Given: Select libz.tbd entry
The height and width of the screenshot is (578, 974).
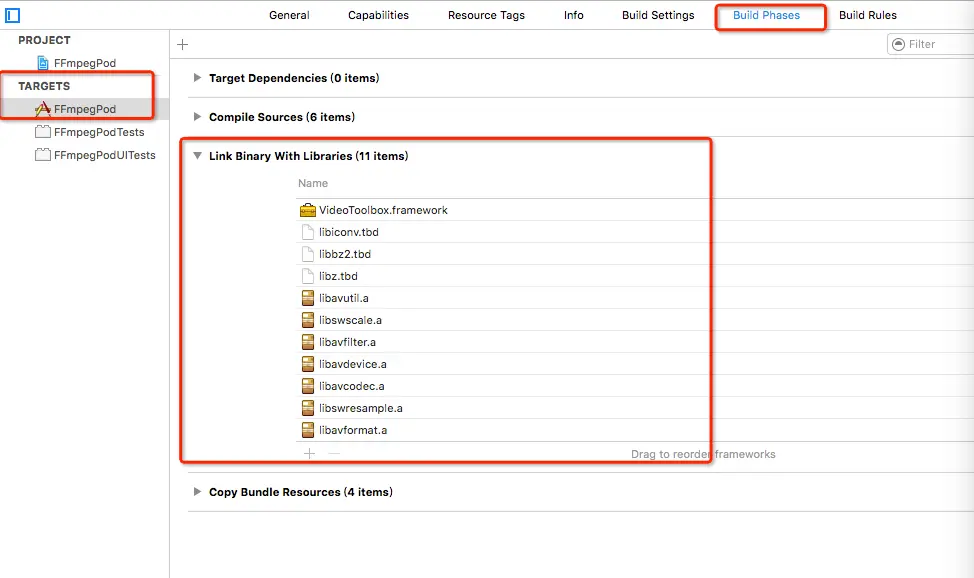Looking at the screenshot, I should 338,276.
